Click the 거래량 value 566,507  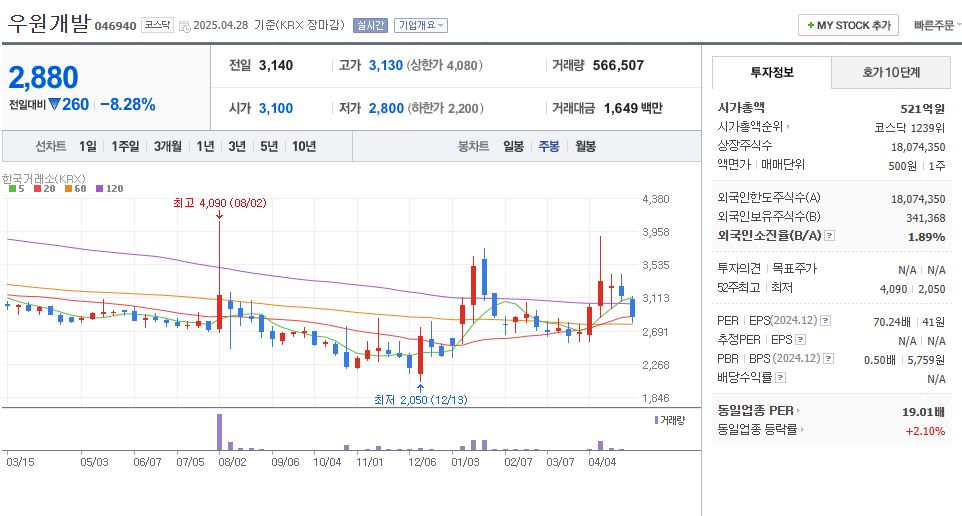click(x=618, y=65)
